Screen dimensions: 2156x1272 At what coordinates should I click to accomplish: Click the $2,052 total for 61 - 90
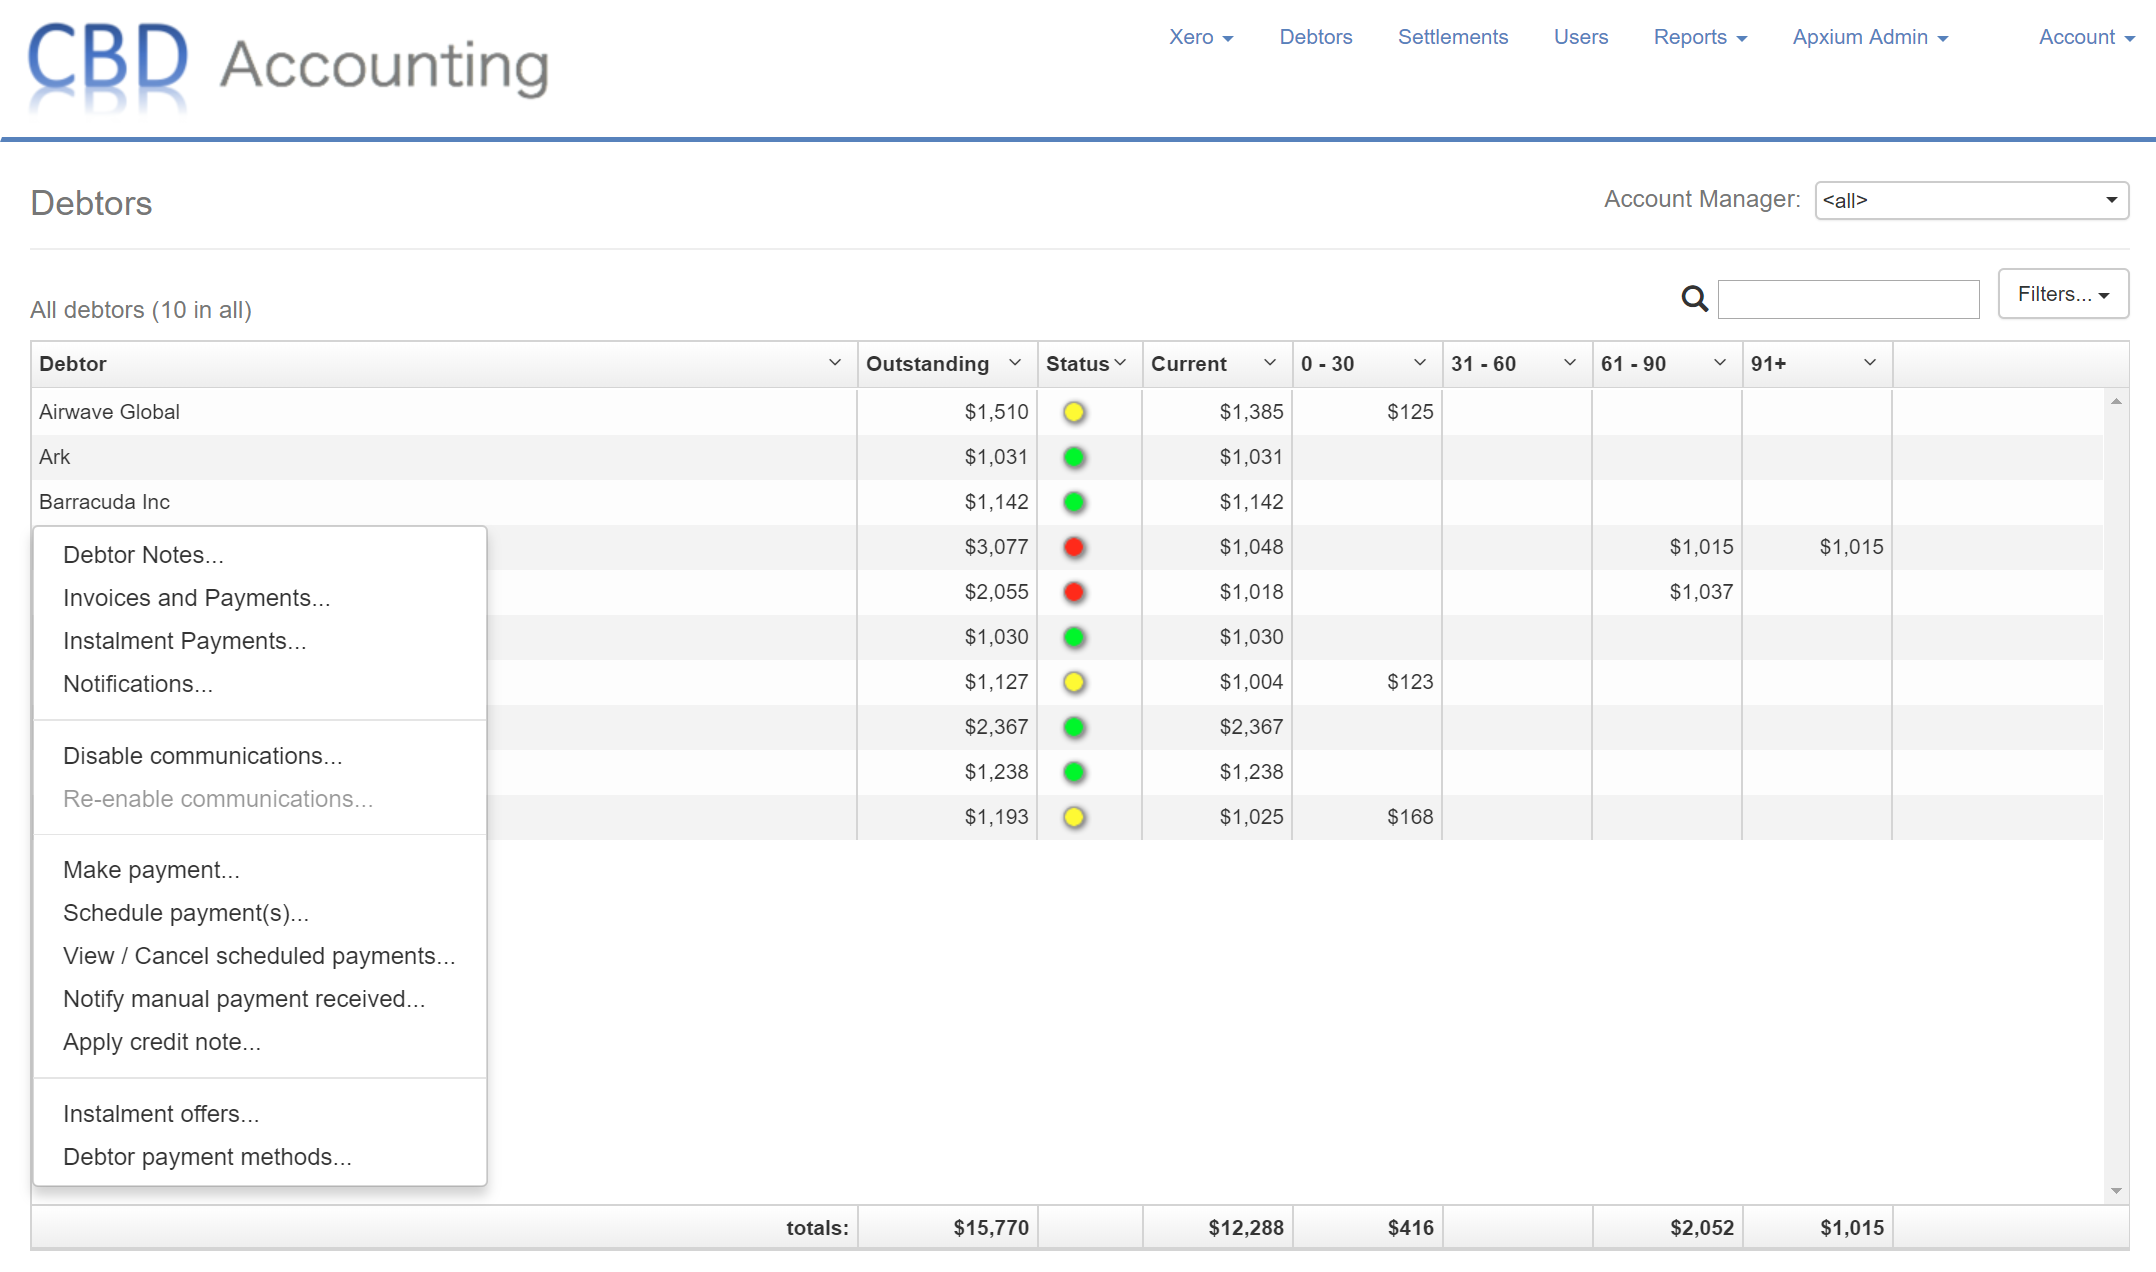(1702, 1228)
